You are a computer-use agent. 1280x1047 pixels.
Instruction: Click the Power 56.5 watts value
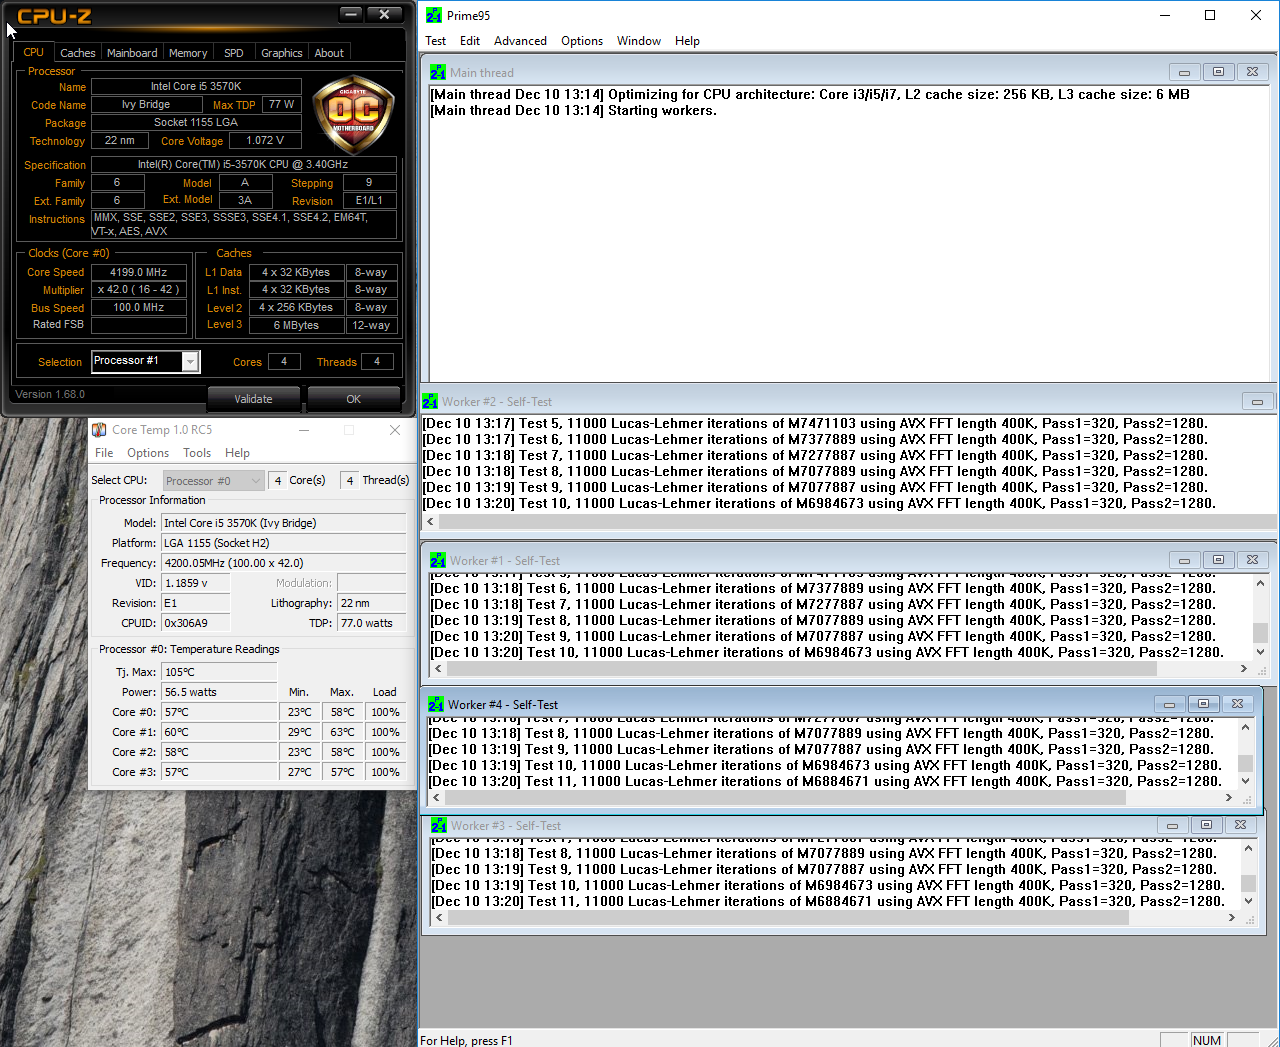219,692
